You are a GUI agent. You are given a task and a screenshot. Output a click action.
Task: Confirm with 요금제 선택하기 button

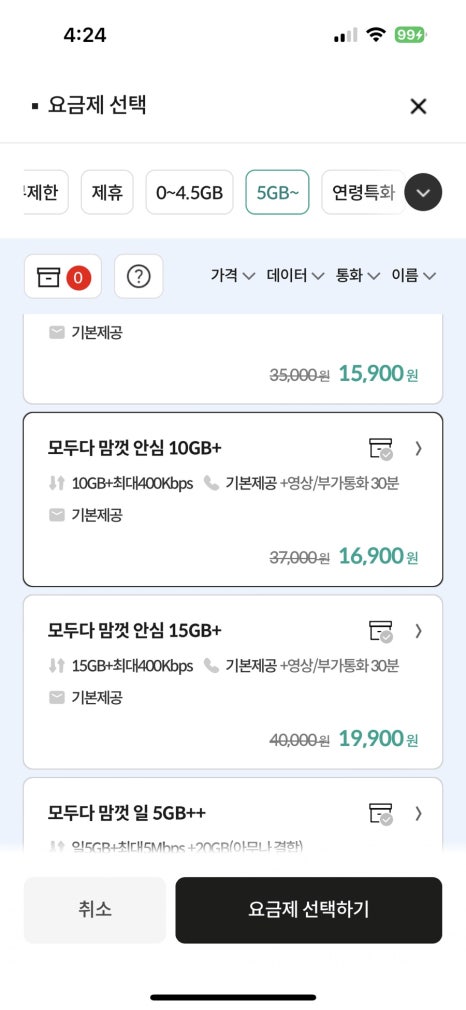pos(309,910)
